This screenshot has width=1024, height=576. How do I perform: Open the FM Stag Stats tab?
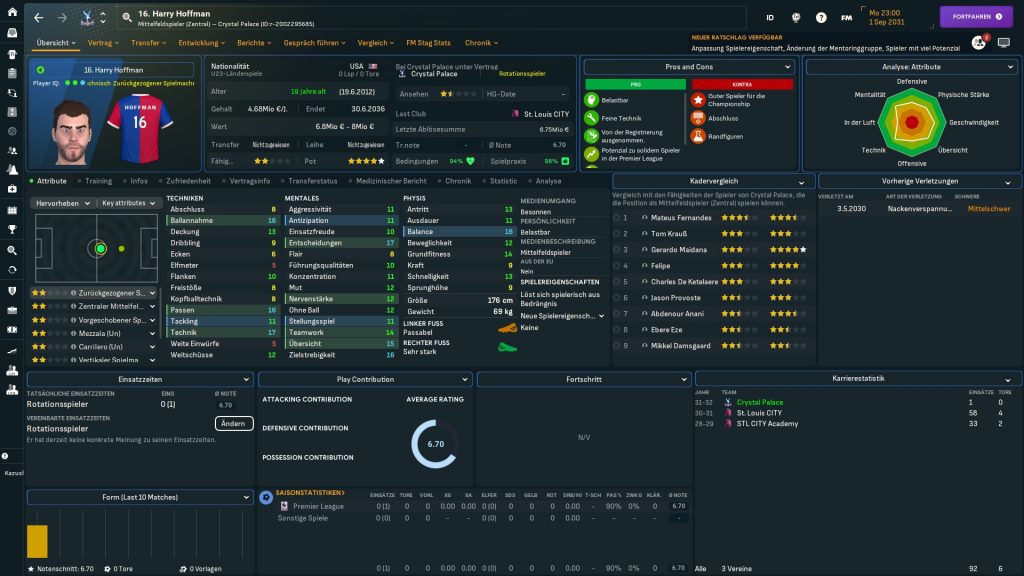pos(428,43)
